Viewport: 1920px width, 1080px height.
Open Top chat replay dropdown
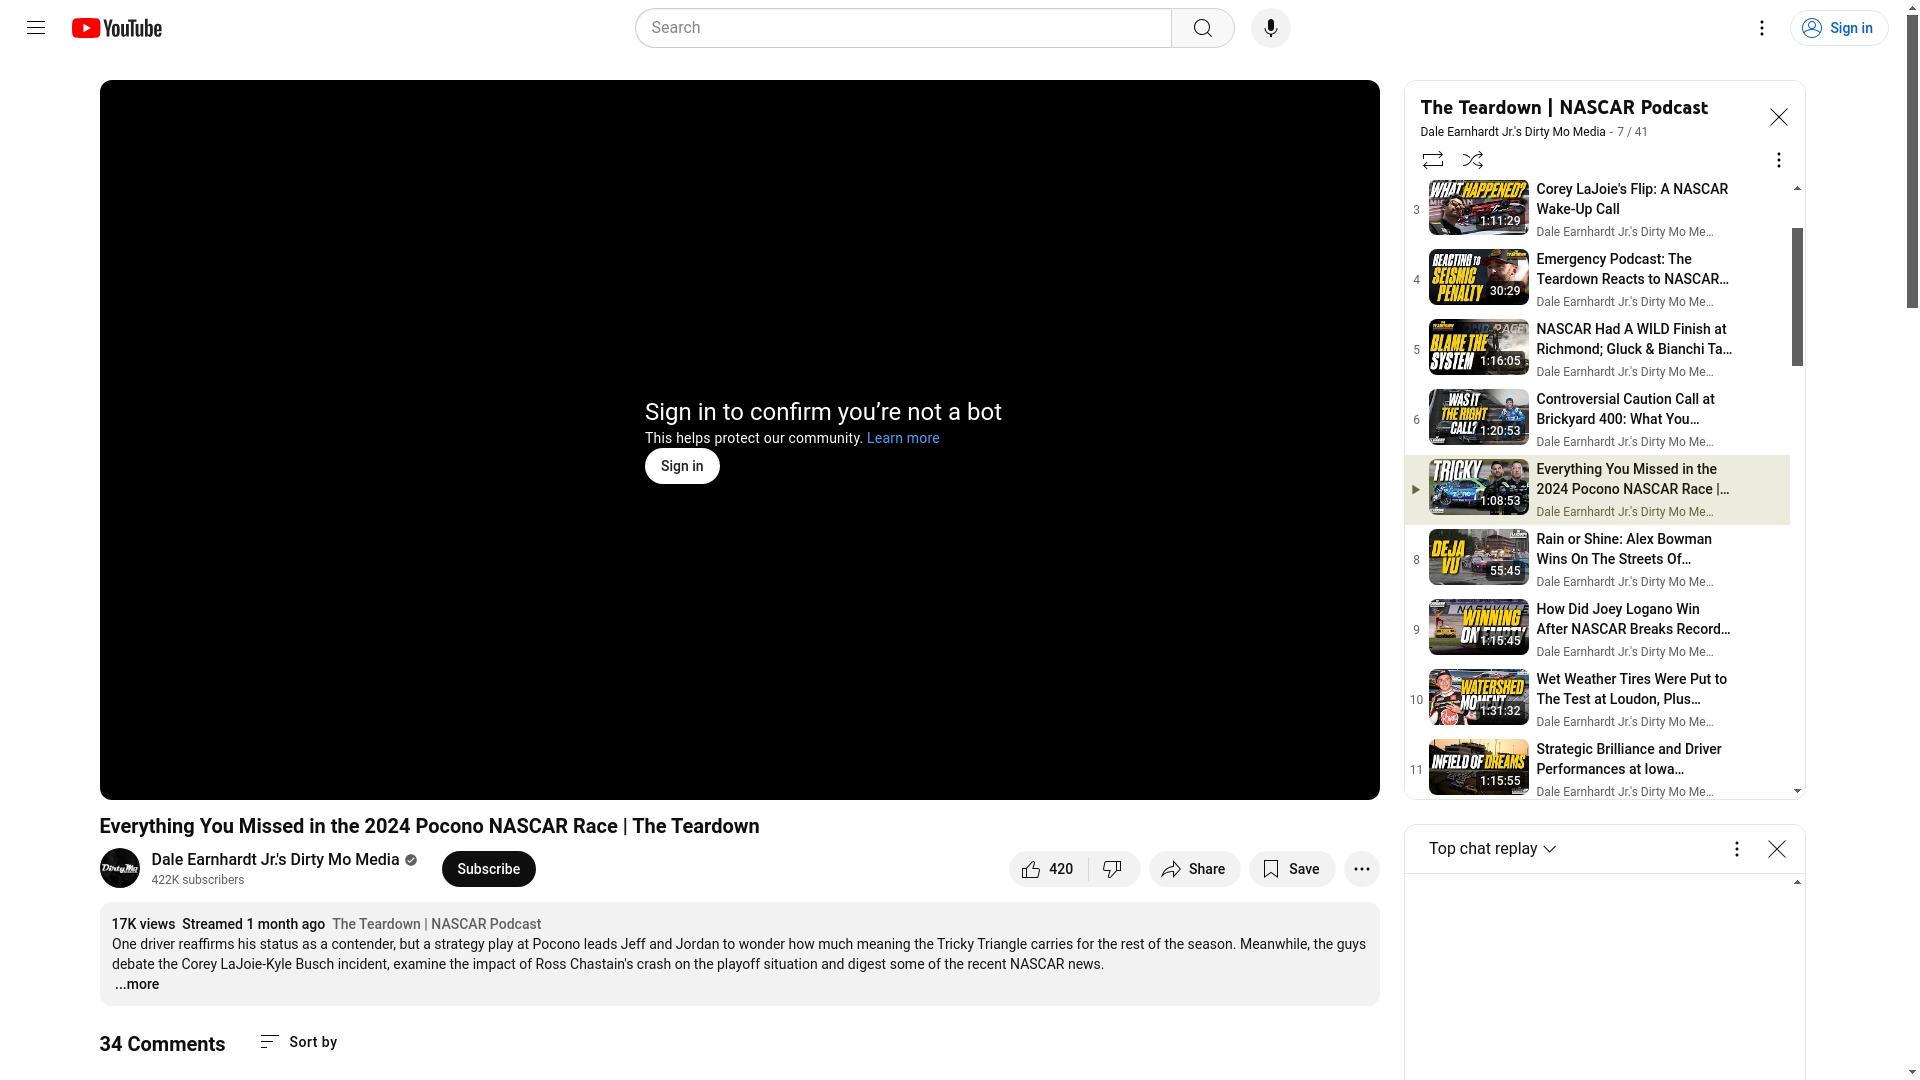tap(1492, 848)
